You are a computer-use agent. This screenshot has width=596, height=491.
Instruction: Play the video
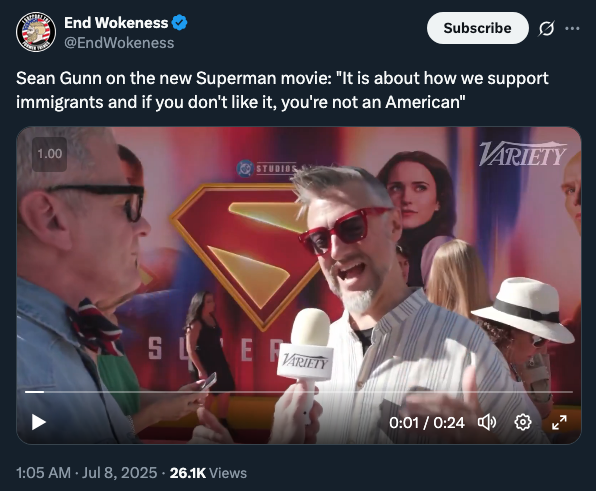click(x=38, y=422)
